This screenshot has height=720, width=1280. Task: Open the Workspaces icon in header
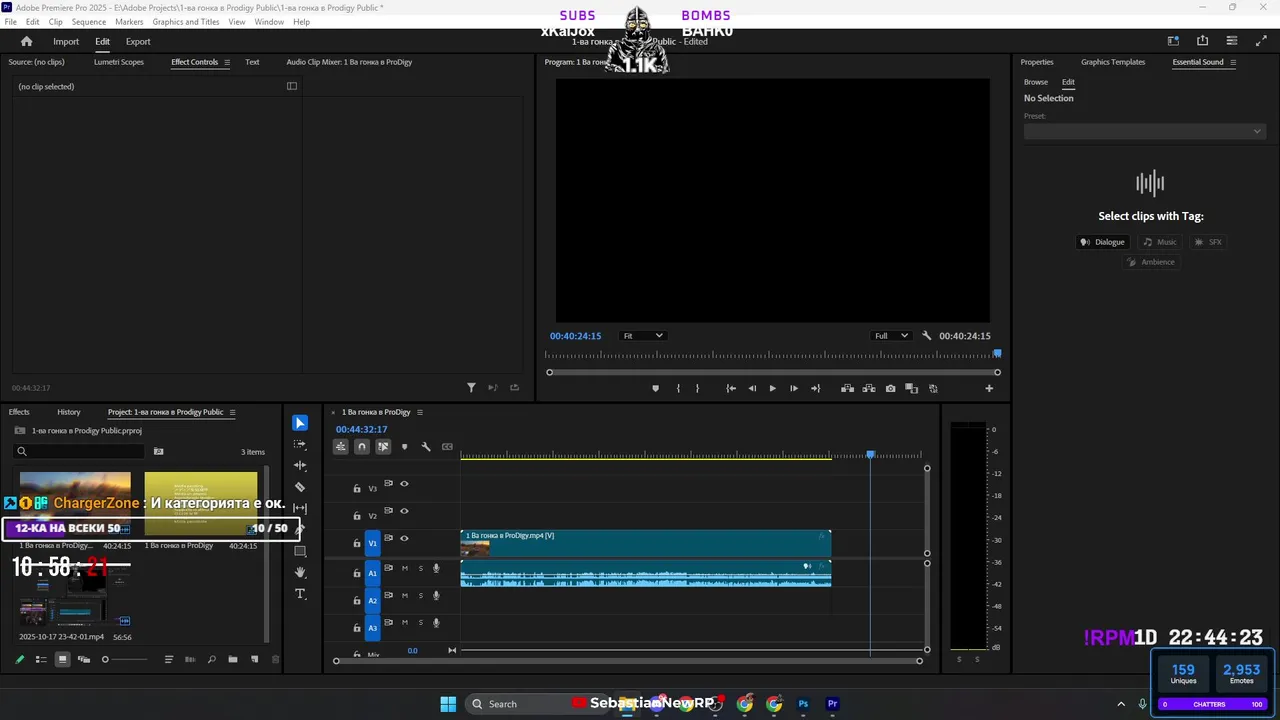point(1173,41)
